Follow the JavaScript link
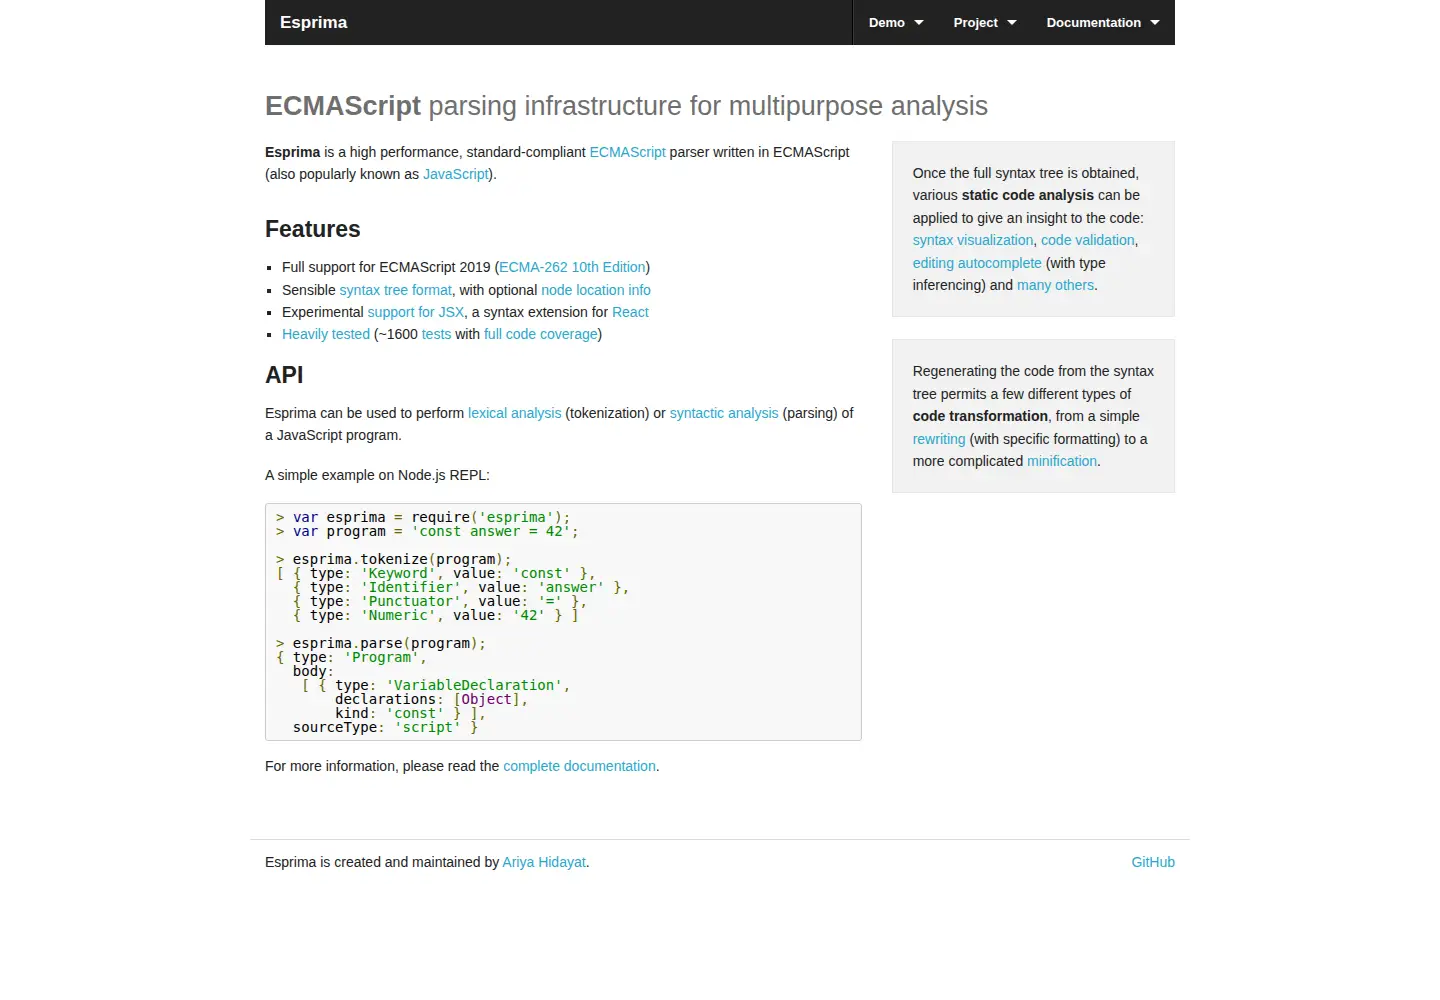This screenshot has width=1440, height=1000. point(456,174)
